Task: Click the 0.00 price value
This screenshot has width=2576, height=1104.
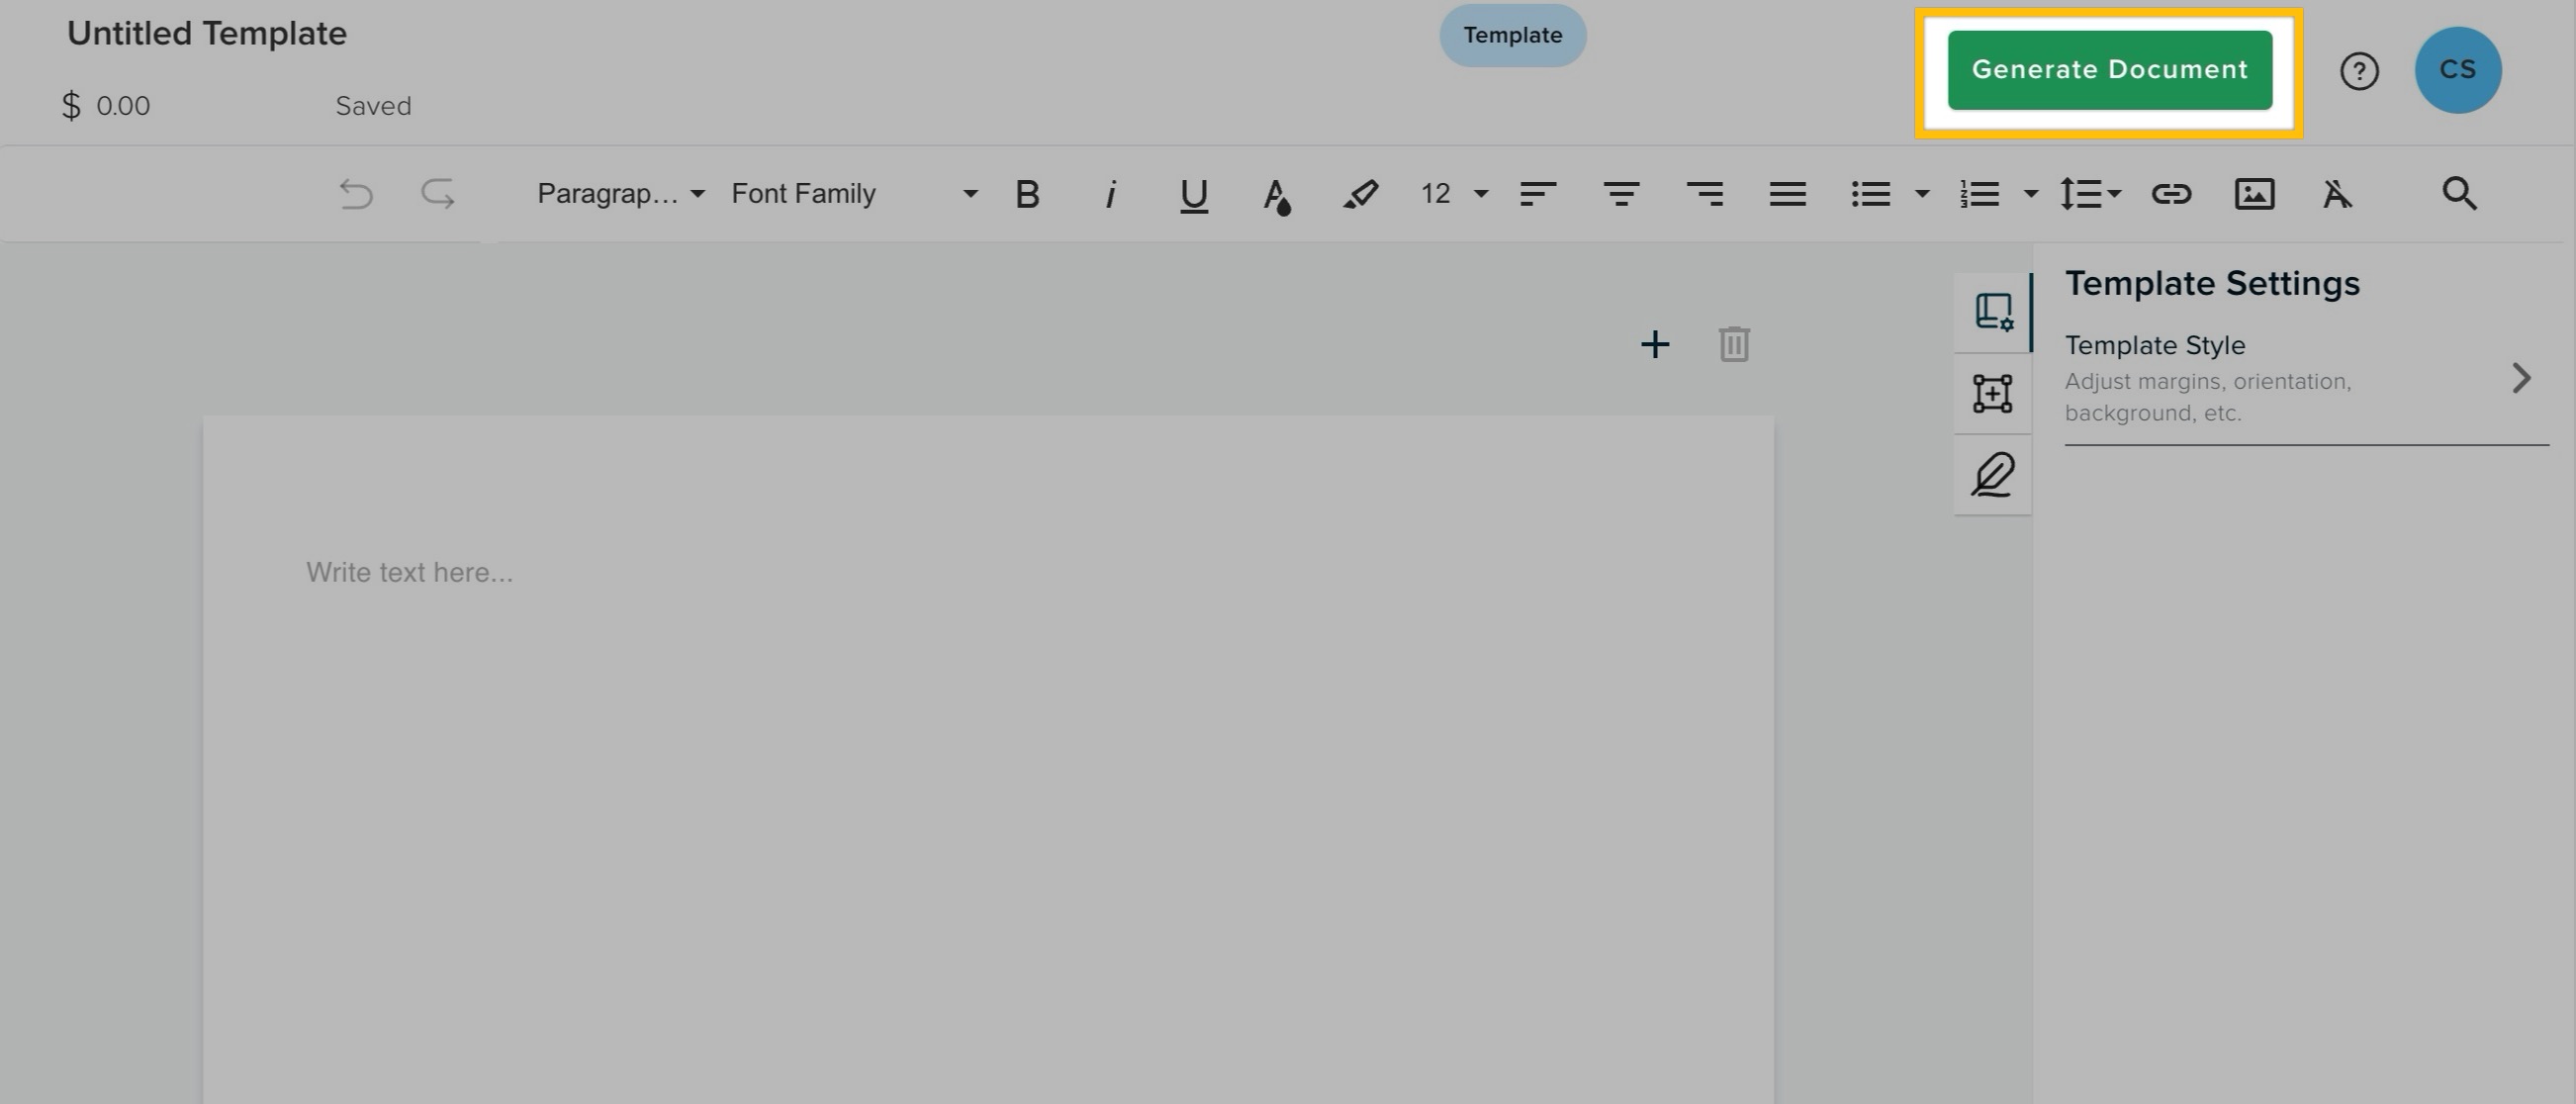Action: [123, 106]
